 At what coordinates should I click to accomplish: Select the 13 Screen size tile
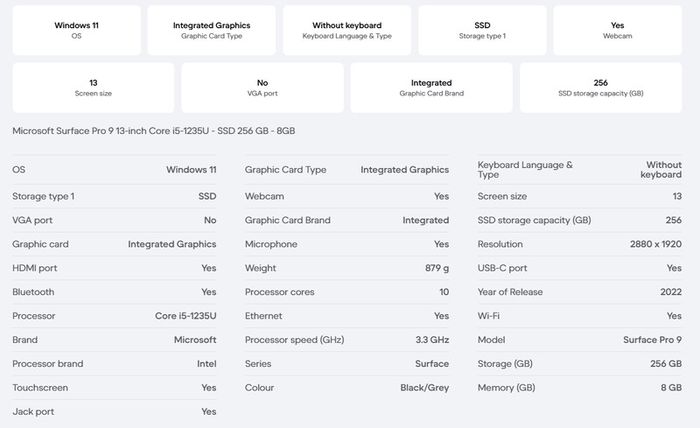pos(93,87)
